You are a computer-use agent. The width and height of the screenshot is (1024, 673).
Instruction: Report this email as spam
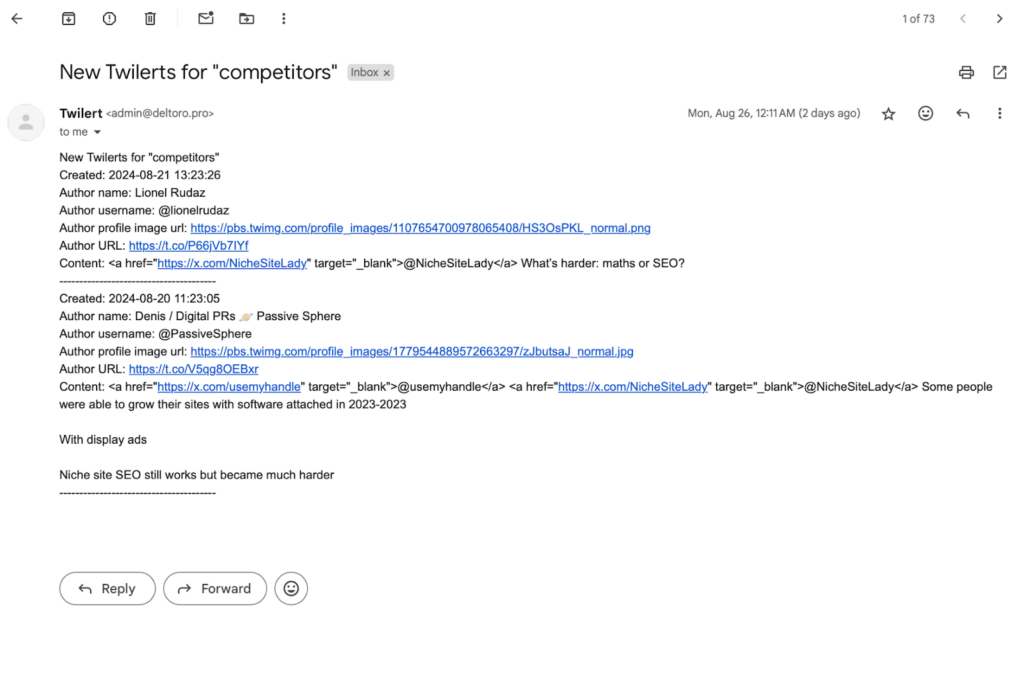point(109,18)
